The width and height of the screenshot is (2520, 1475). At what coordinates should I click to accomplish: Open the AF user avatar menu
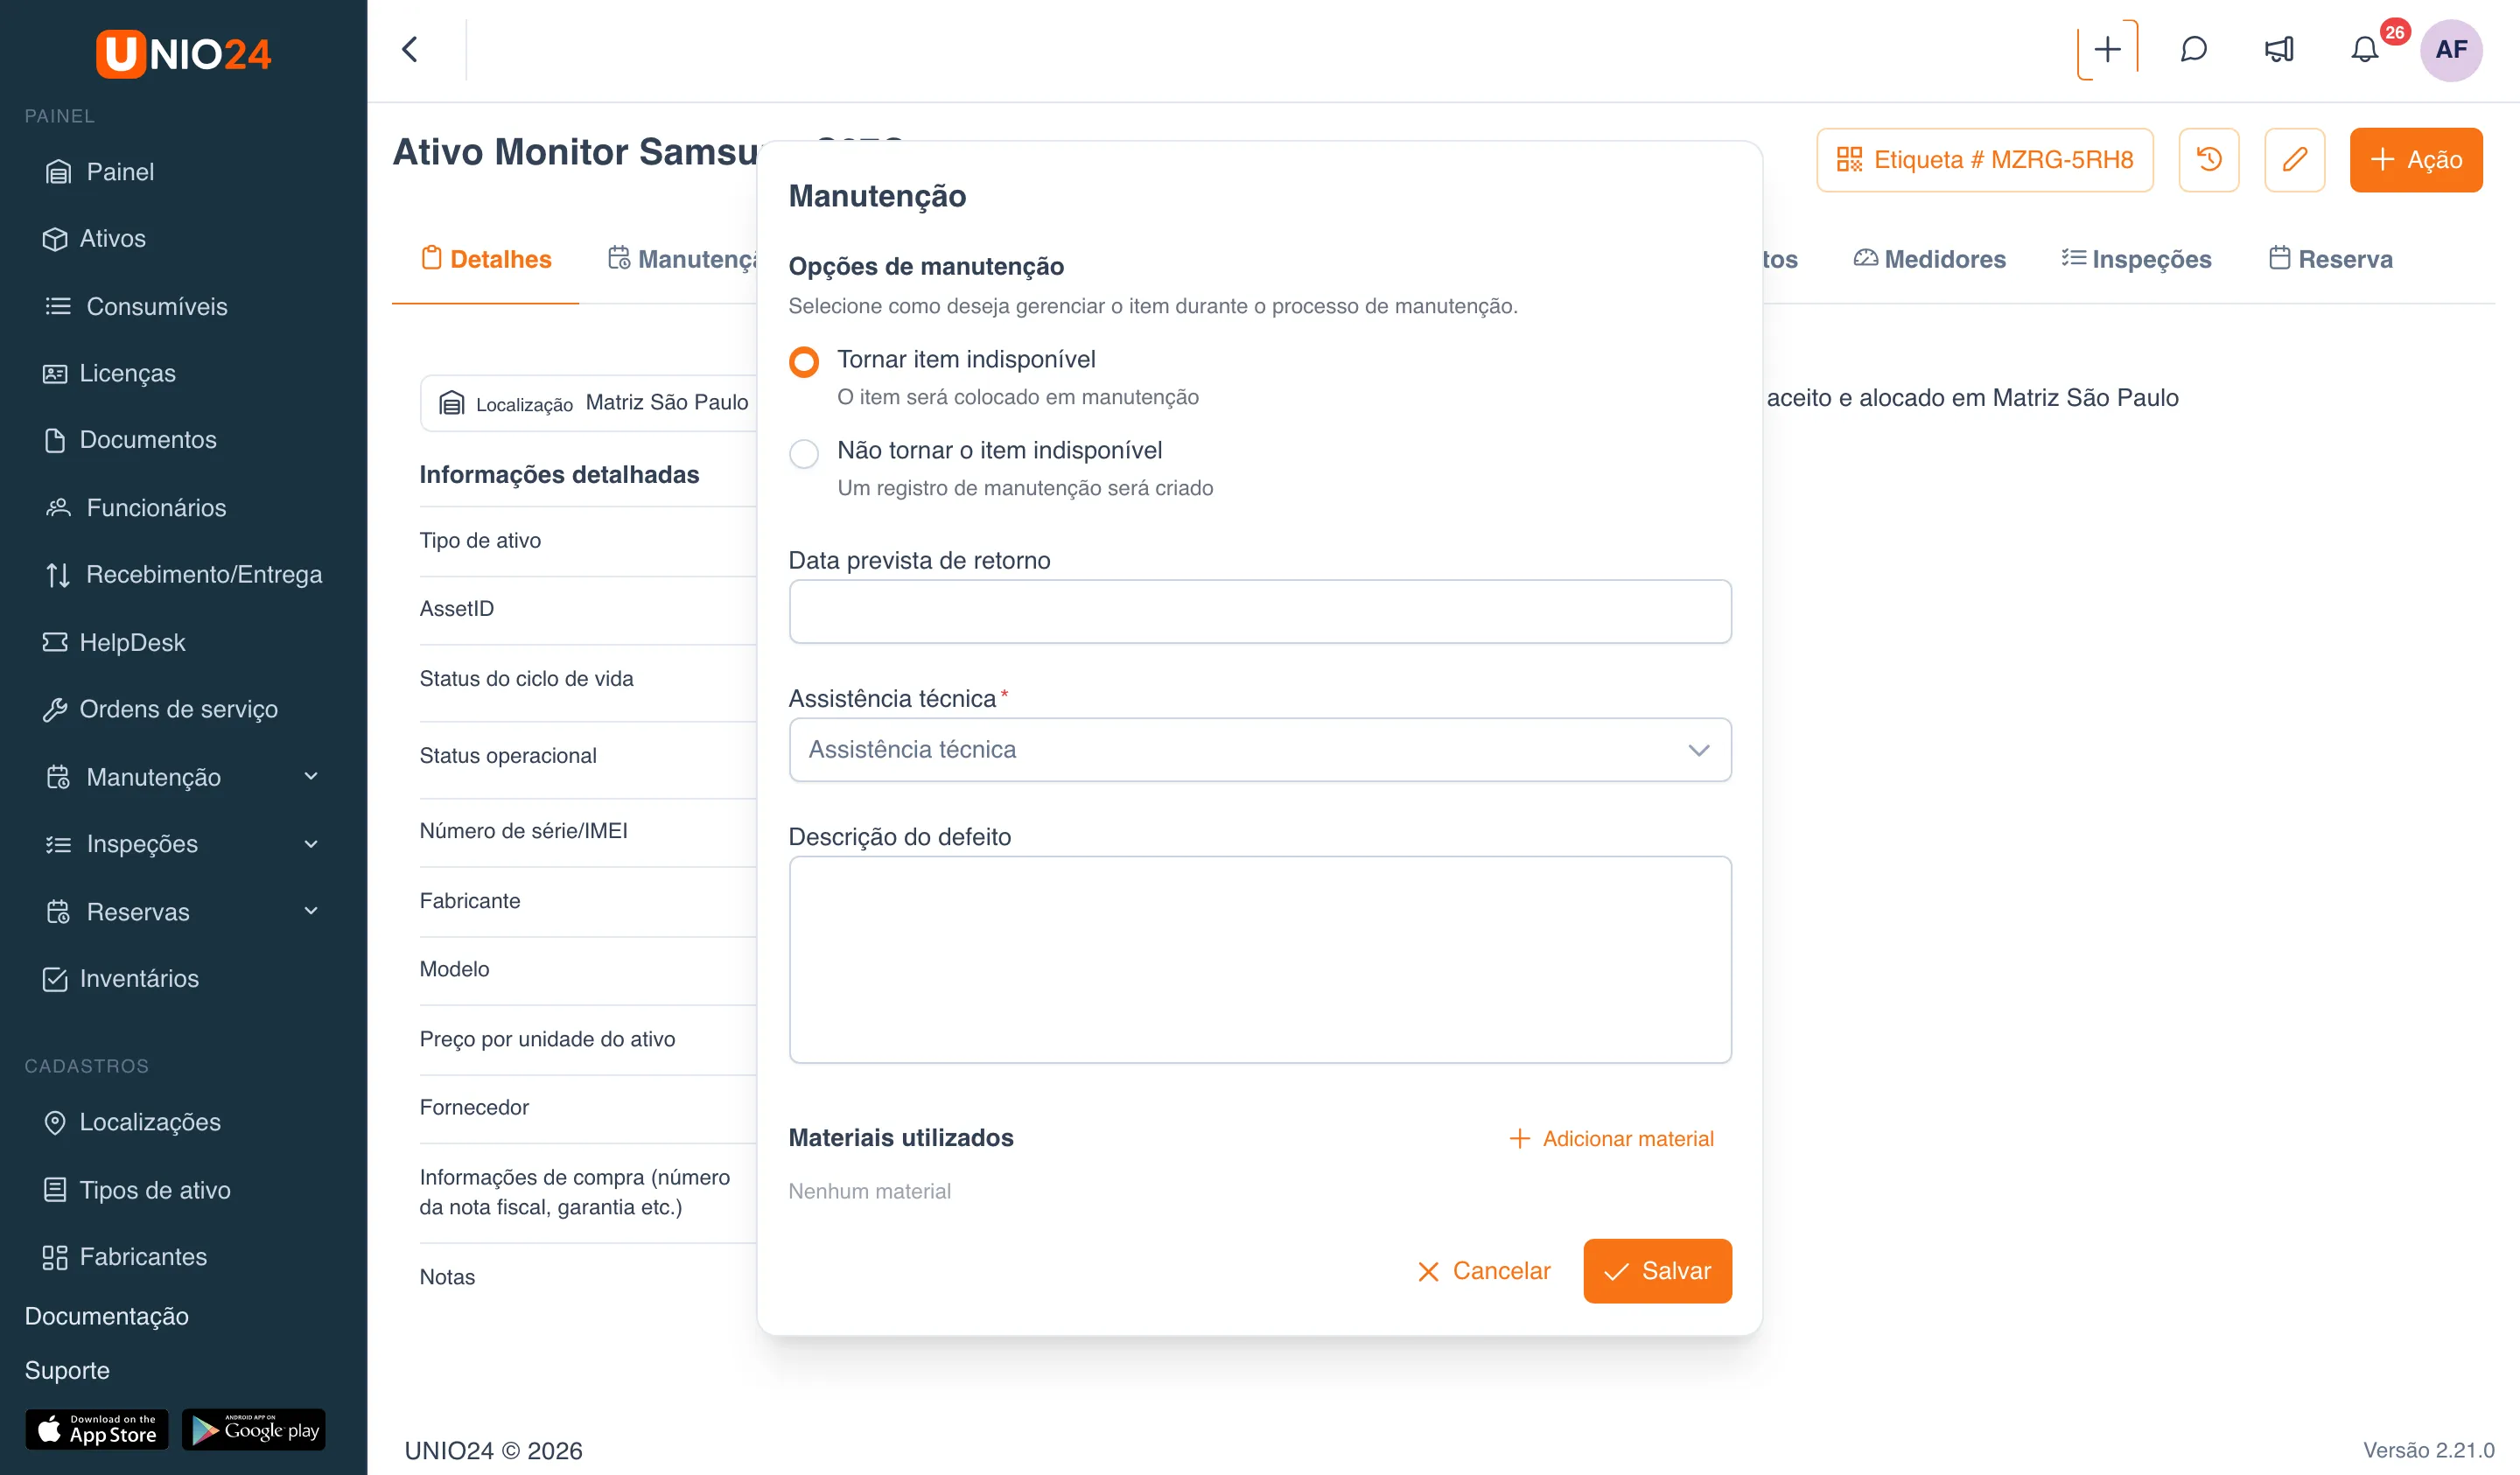point(2451,49)
